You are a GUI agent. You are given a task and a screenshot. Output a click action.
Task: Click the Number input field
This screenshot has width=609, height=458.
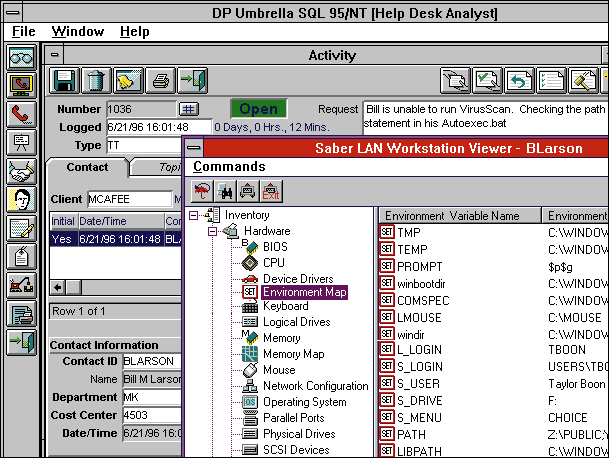coord(141,109)
